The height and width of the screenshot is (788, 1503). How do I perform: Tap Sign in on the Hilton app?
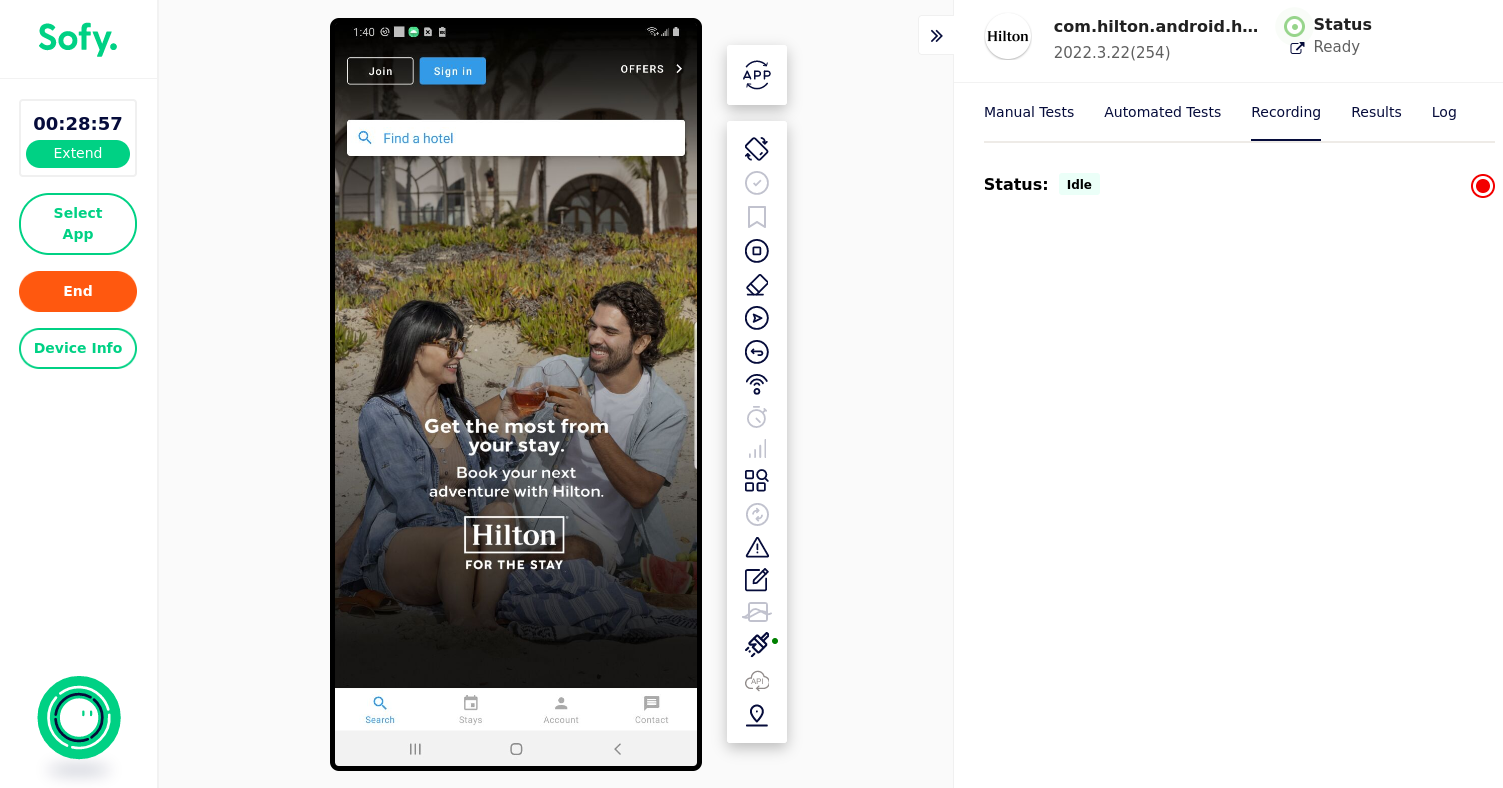click(x=453, y=71)
